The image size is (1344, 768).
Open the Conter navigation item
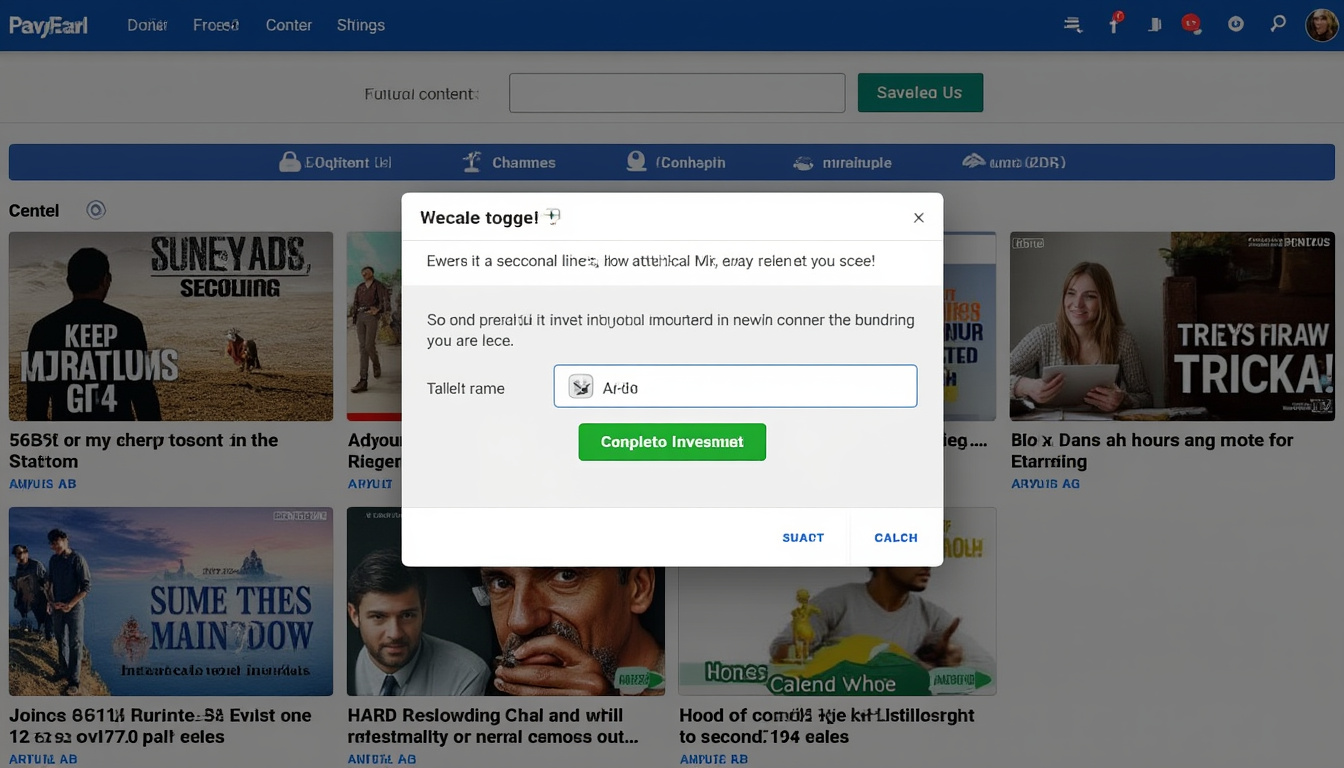pyautogui.click(x=289, y=25)
